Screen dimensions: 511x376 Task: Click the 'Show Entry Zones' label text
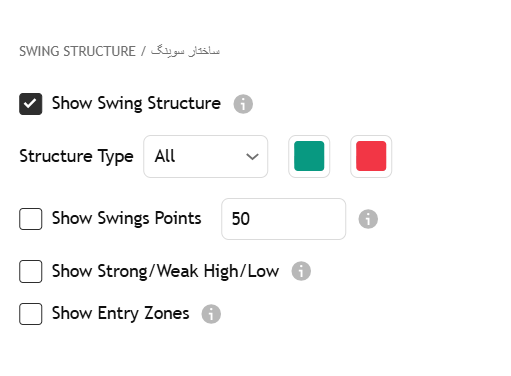(121, 314)
